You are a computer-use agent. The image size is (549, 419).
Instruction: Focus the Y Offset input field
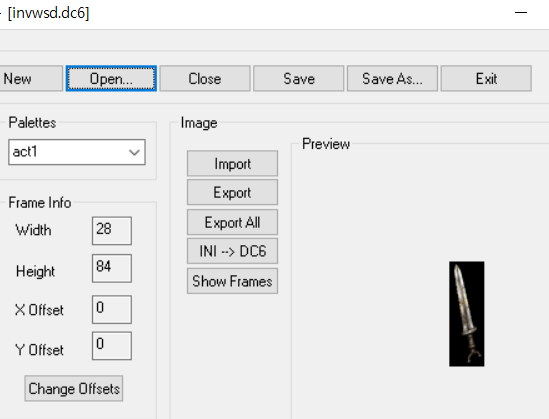[x=112, y=346]
